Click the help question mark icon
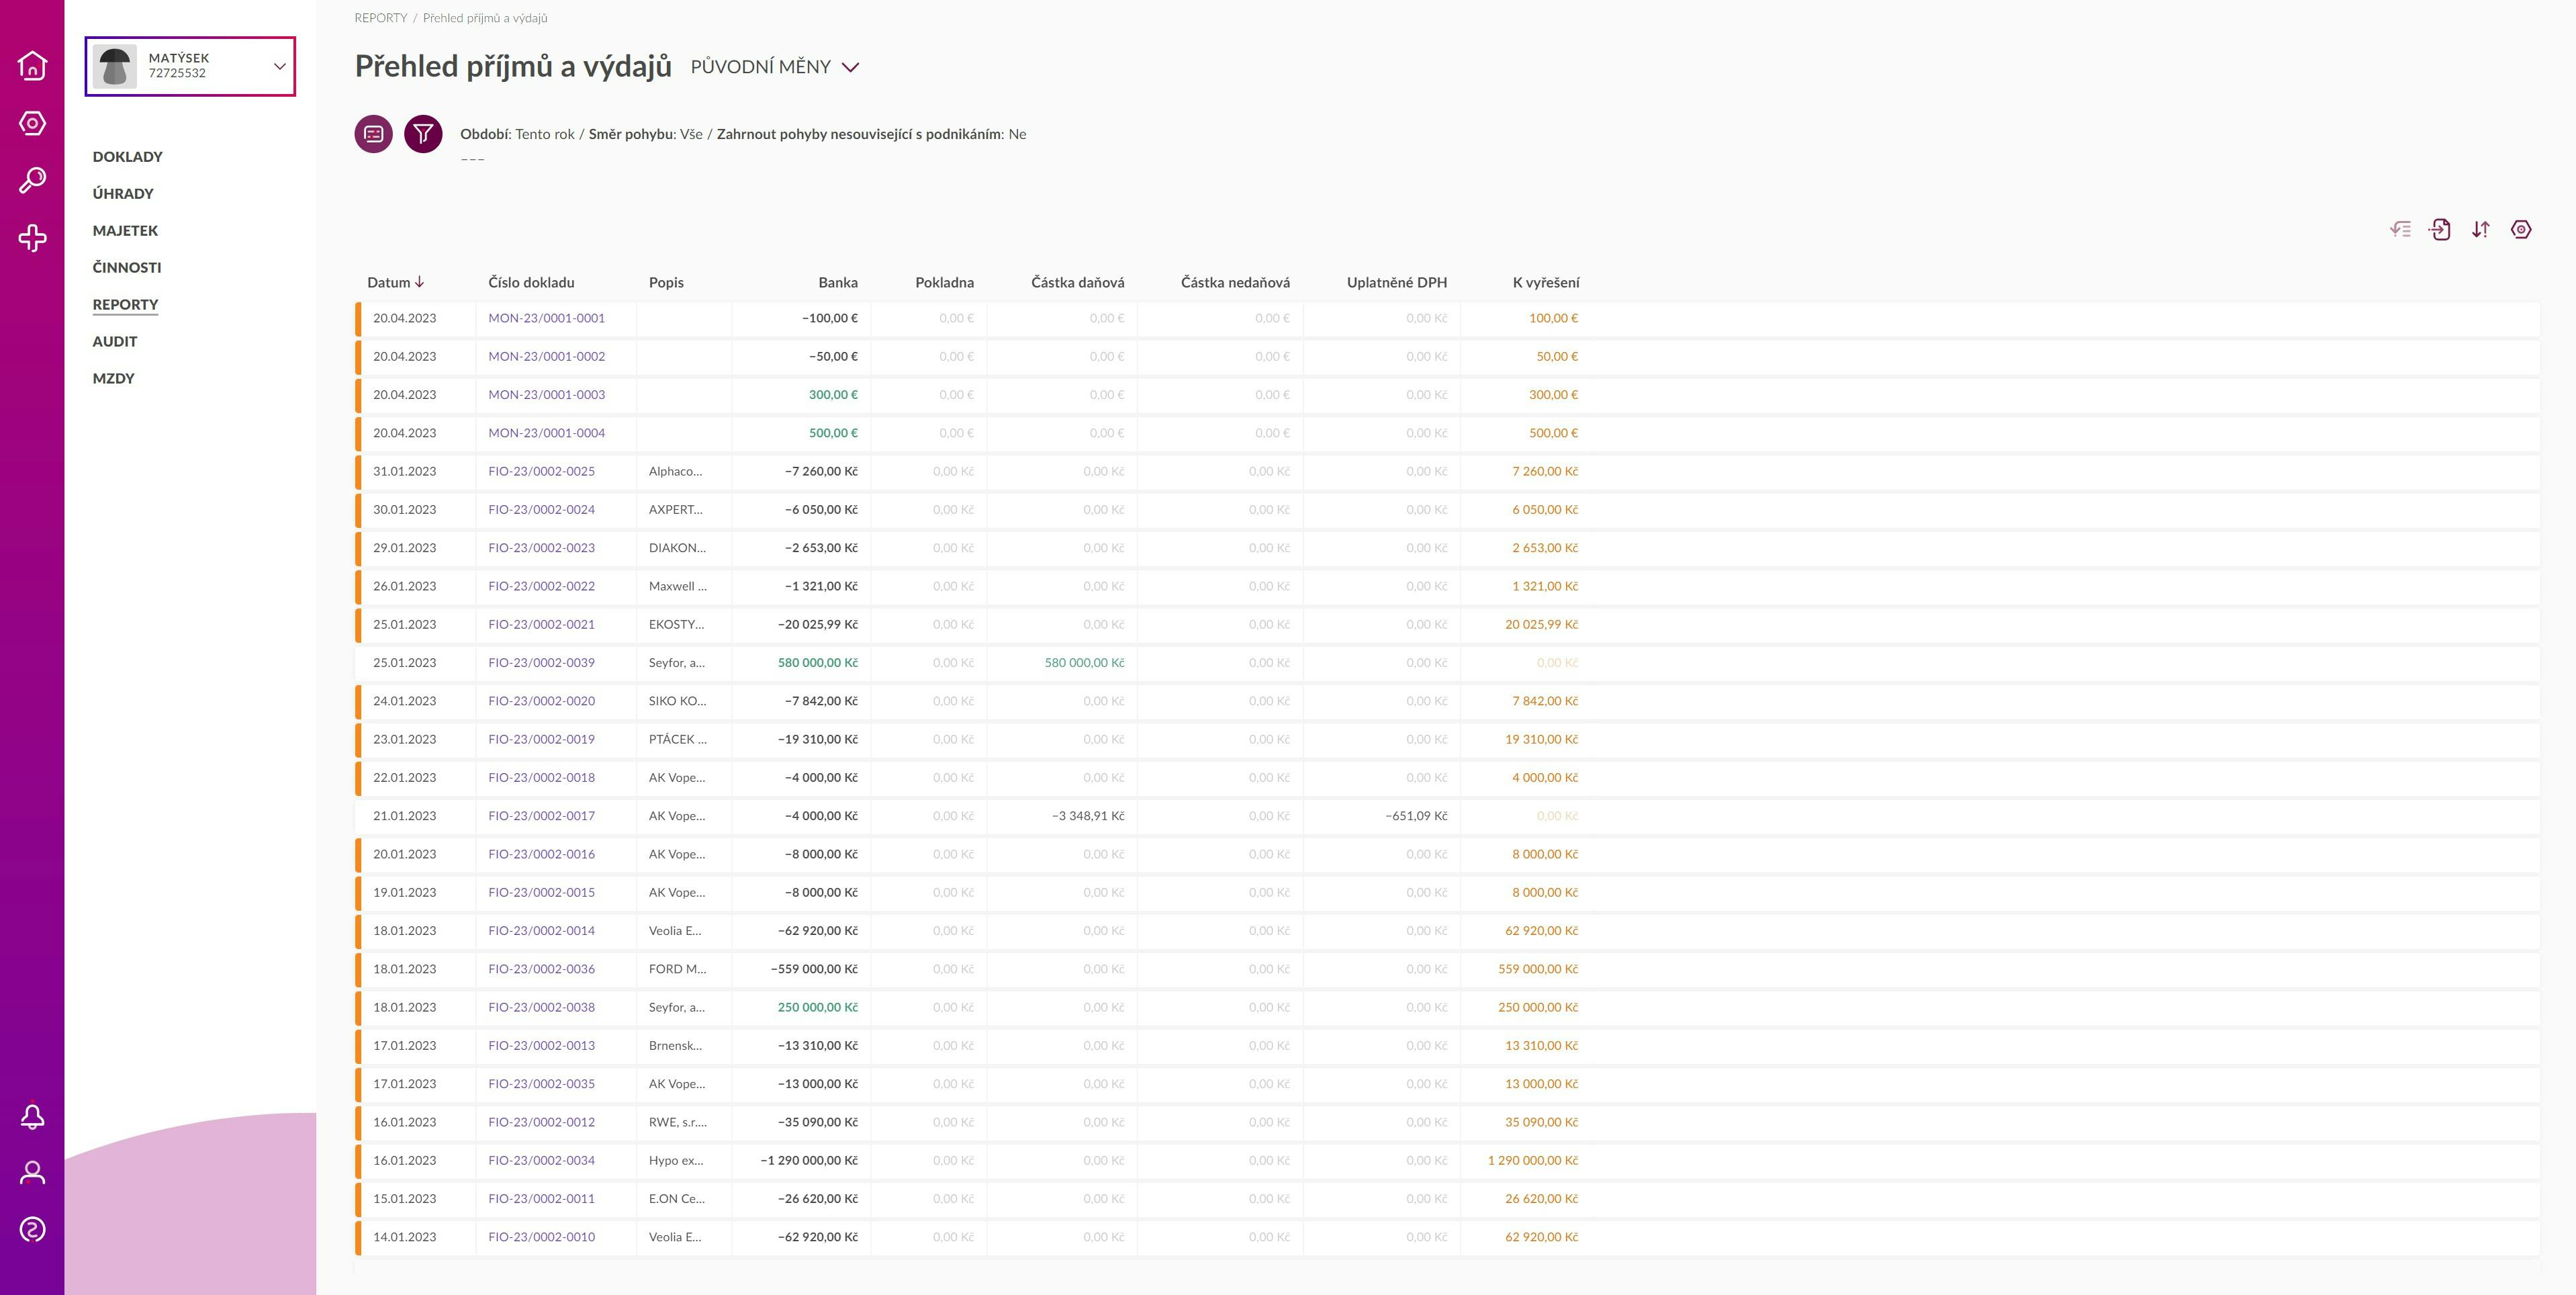 32,1229
